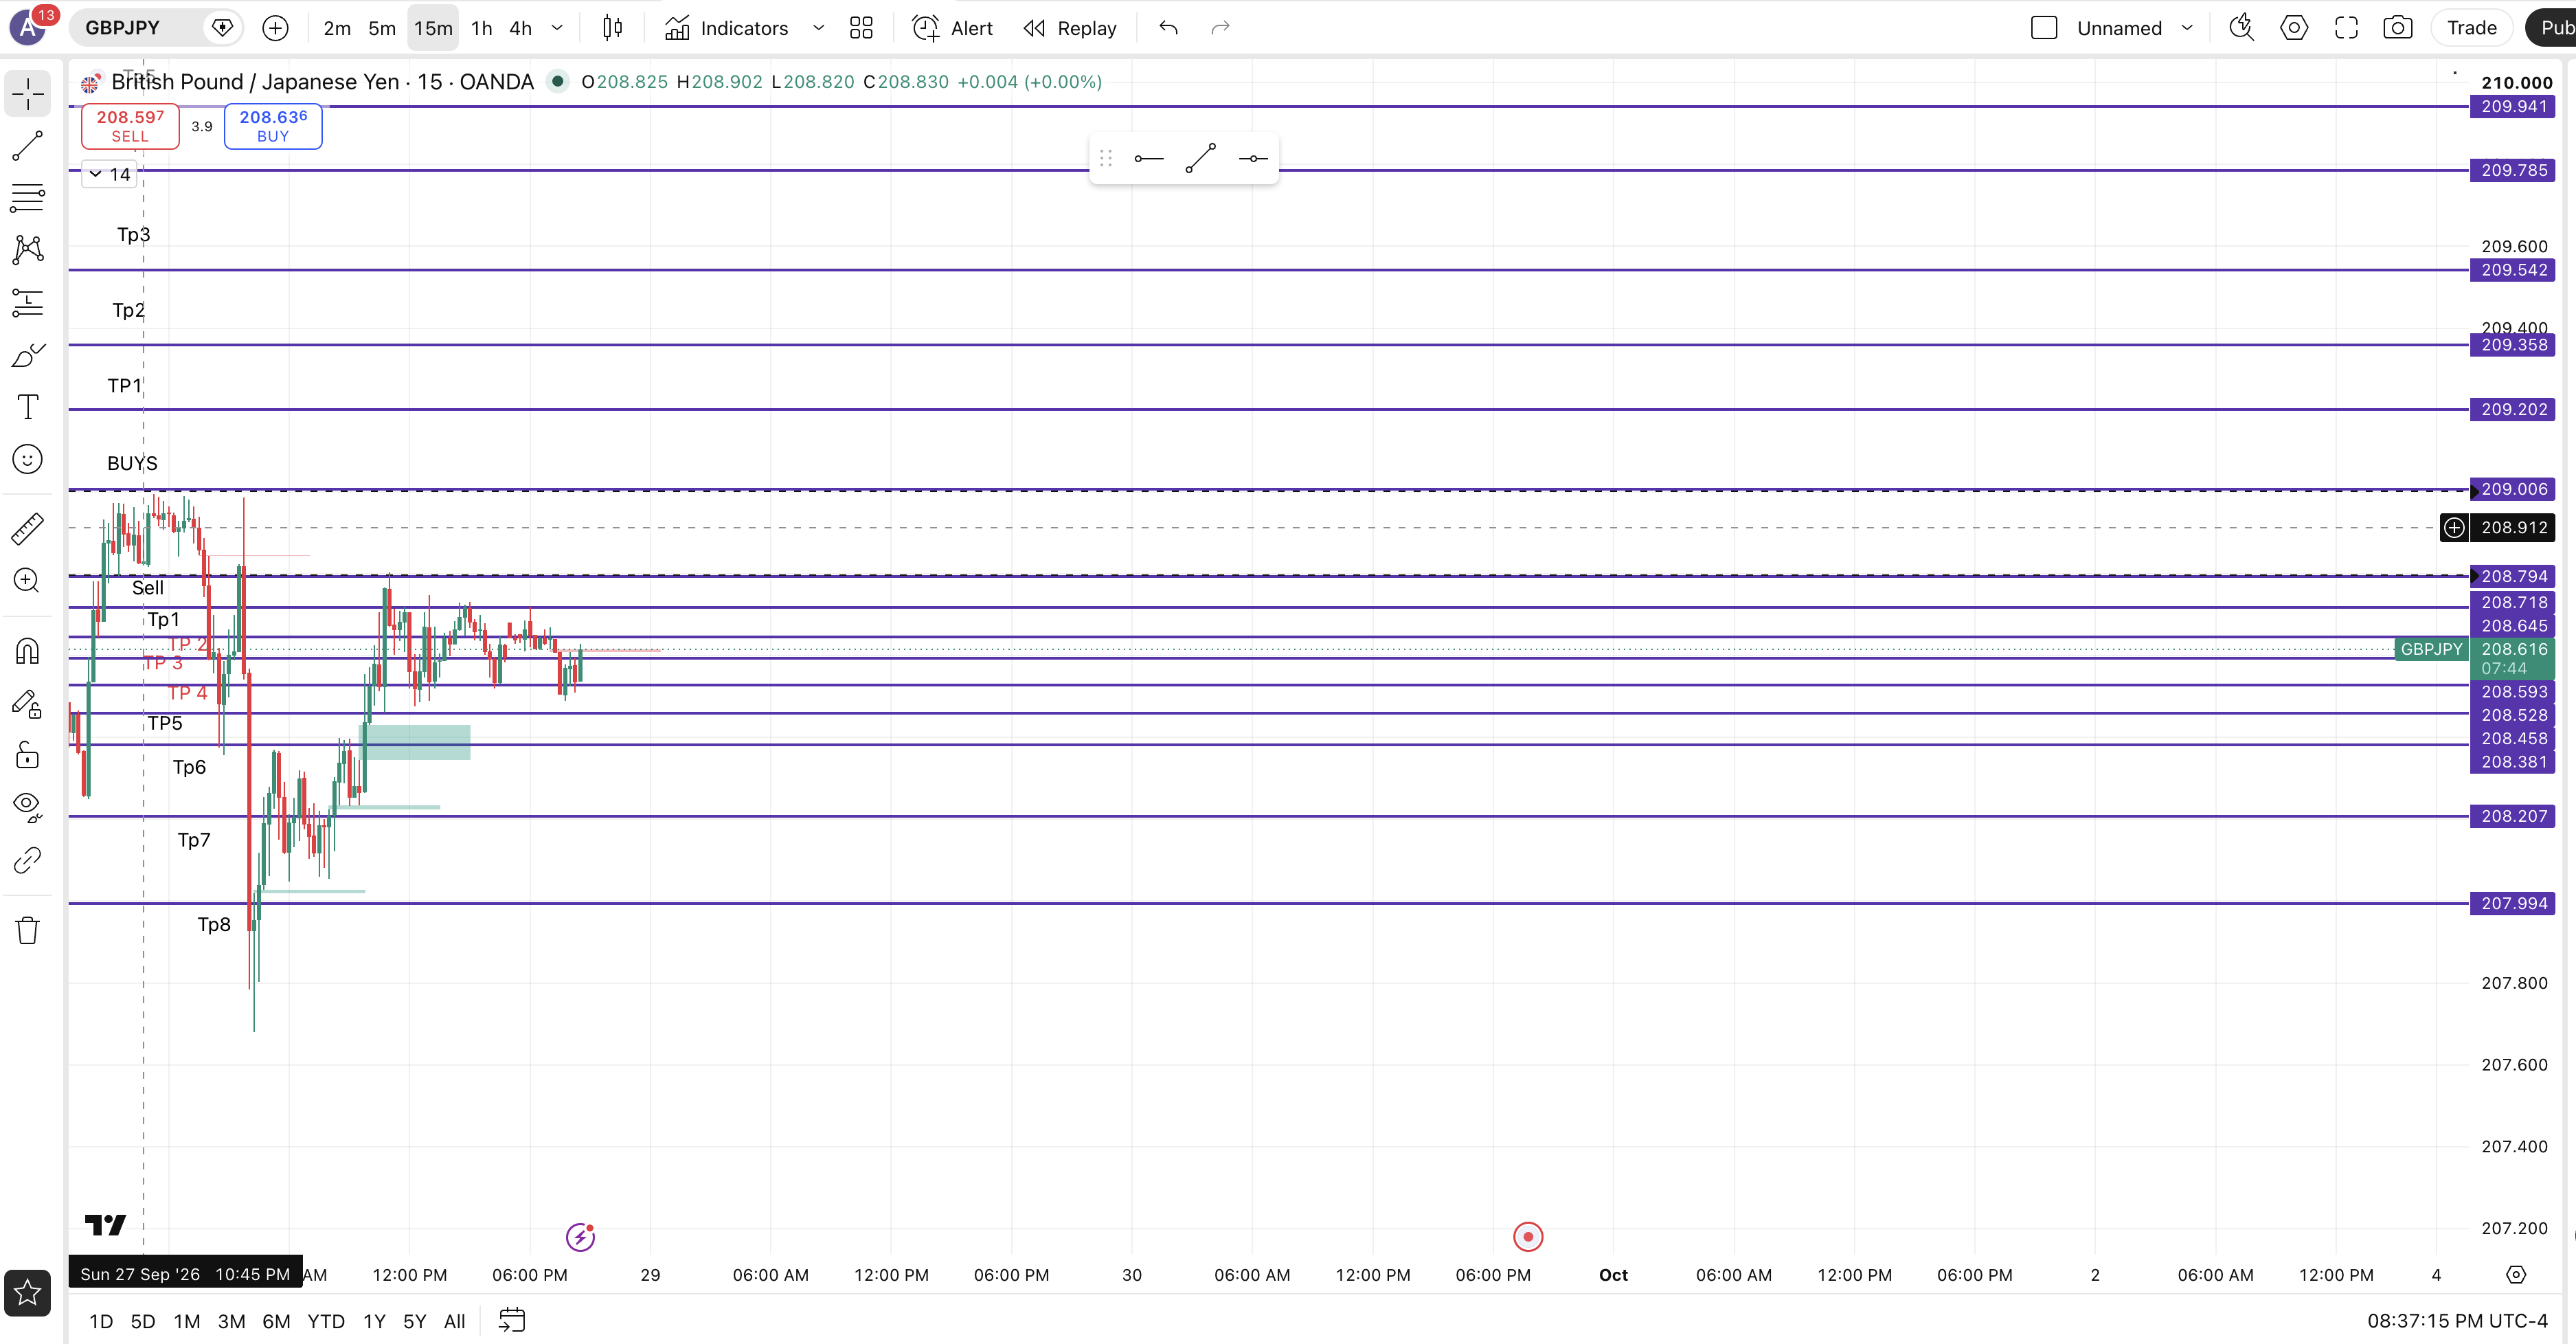The height and width of the screenshot is (1344, 2576).
Task: Select the ruler measure tool
Action: click(27, 528)
